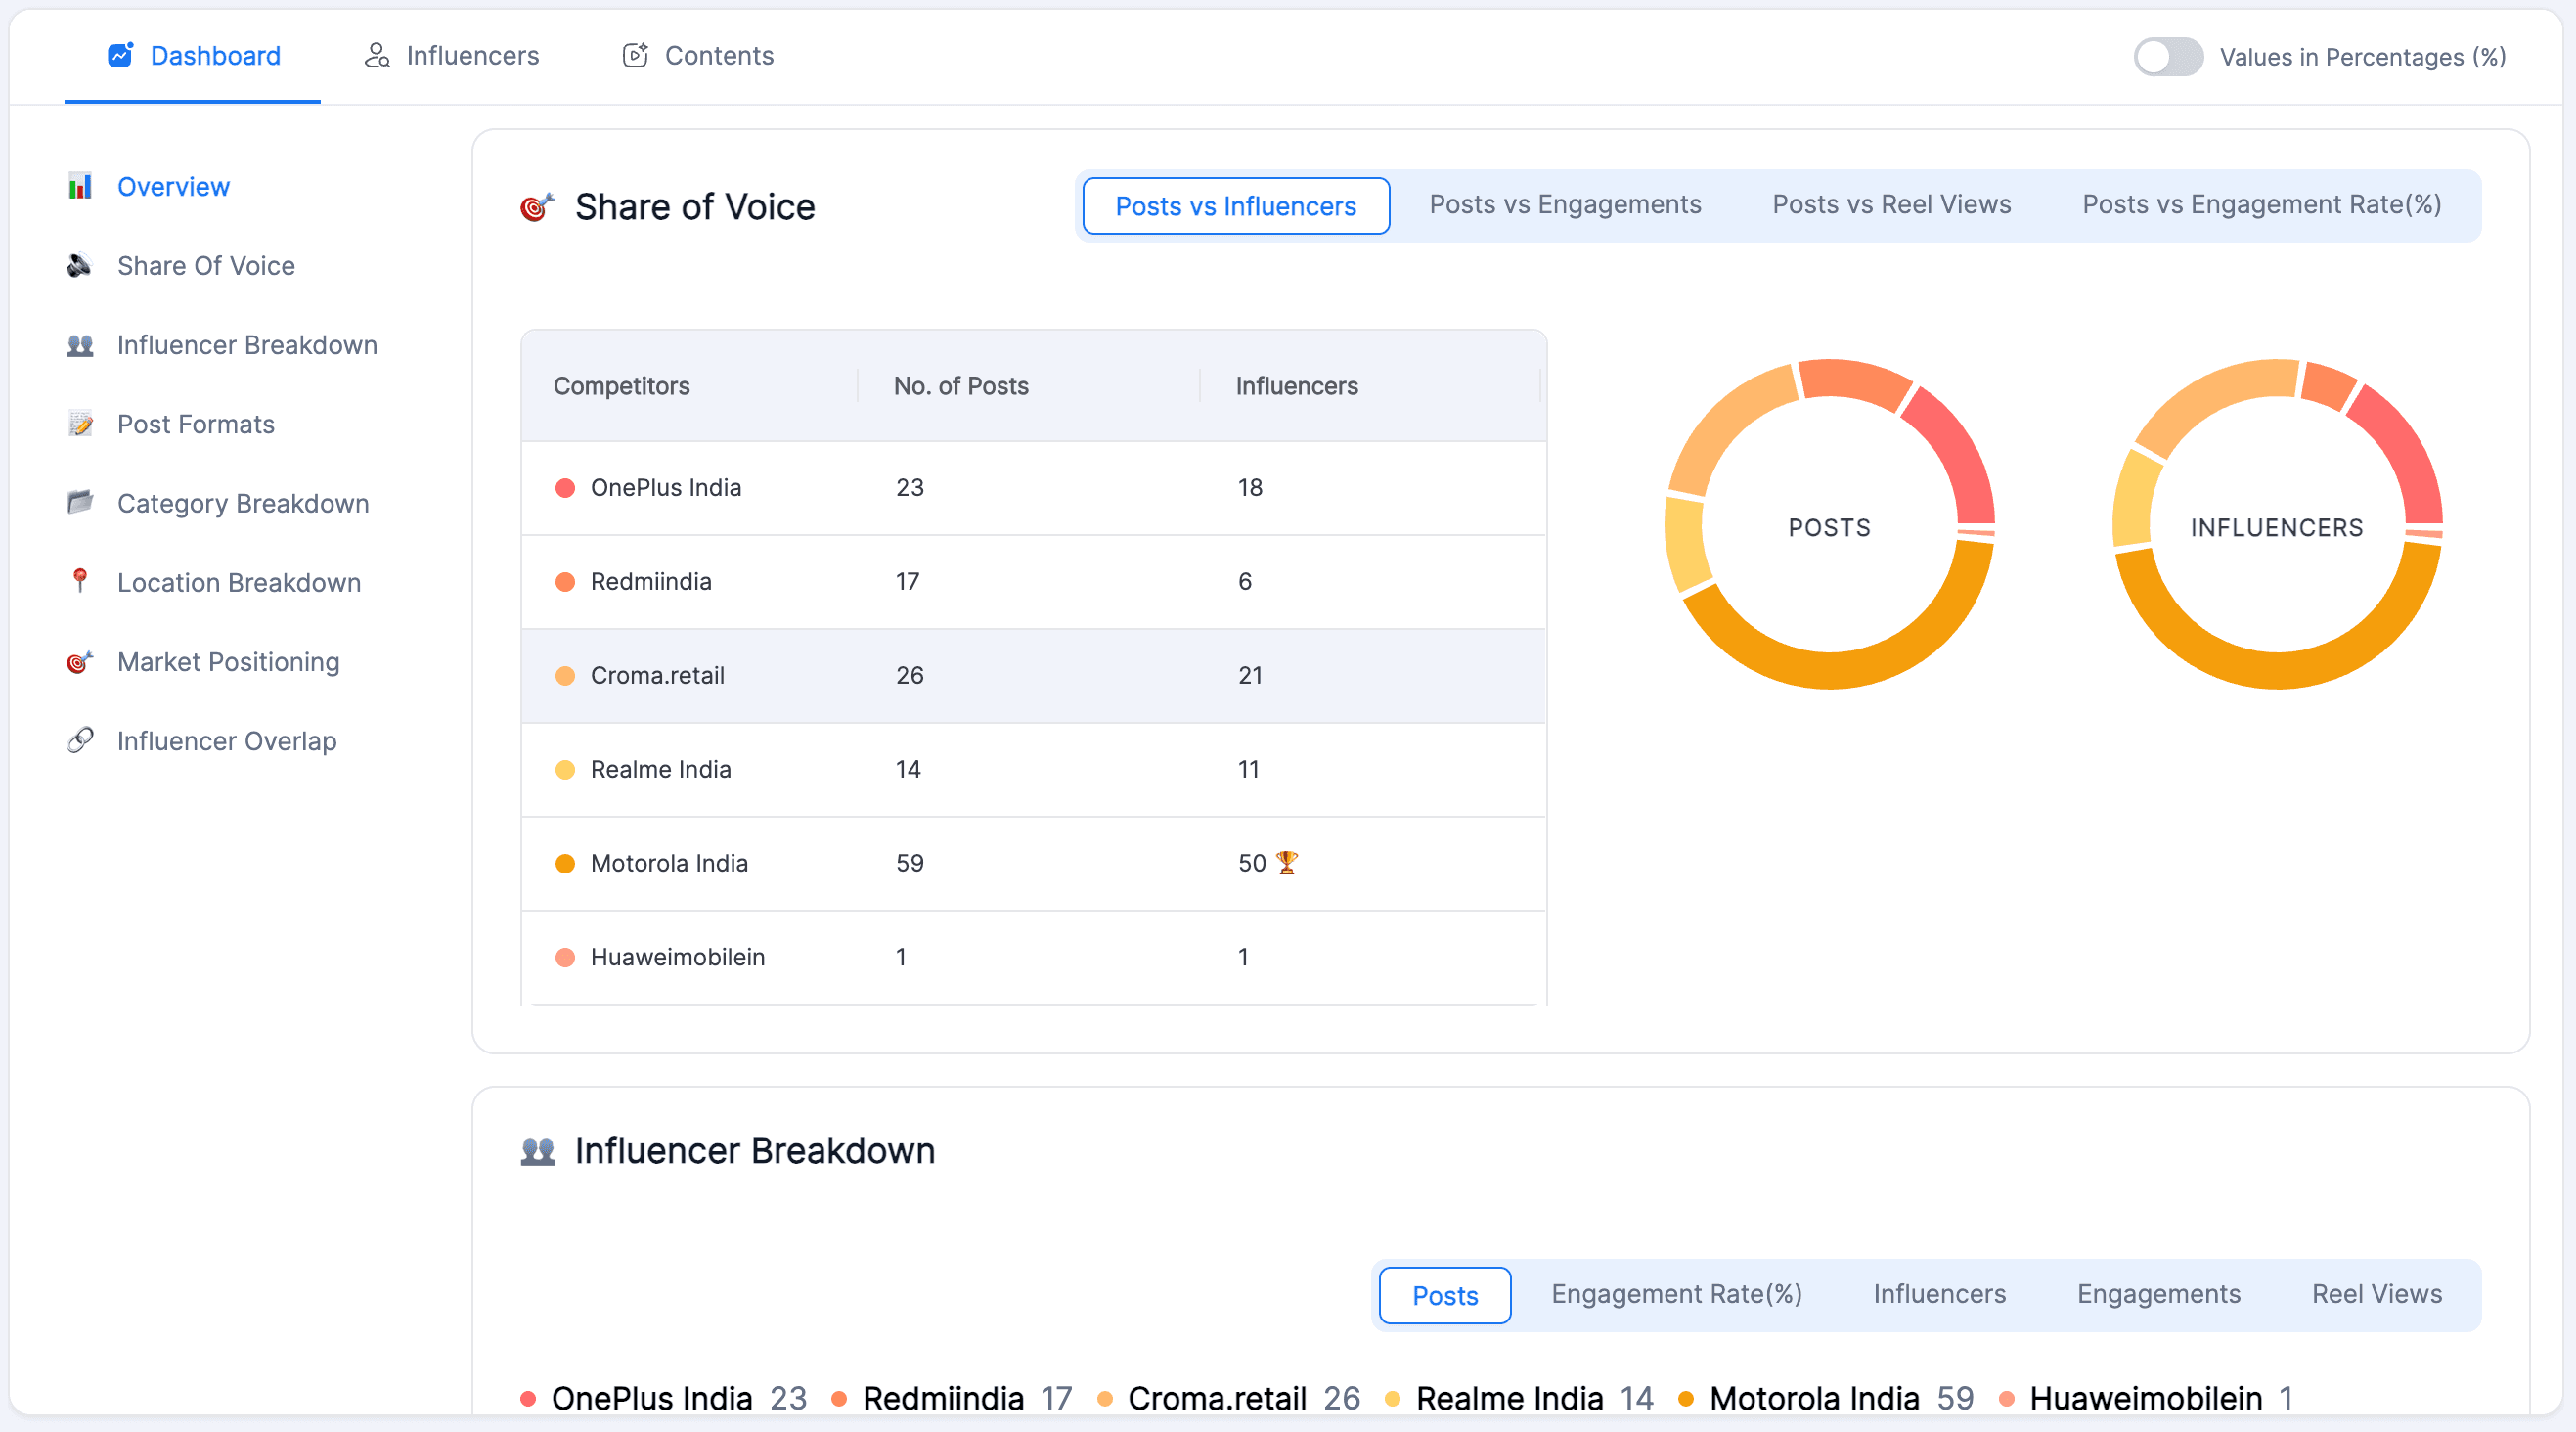Click the Market Positioning target icon

tap(80, 661)
